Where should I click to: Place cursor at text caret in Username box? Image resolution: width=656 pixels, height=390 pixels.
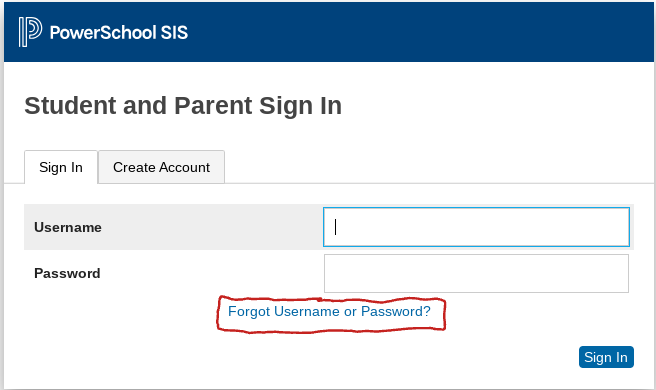click(x=336, y=227)
